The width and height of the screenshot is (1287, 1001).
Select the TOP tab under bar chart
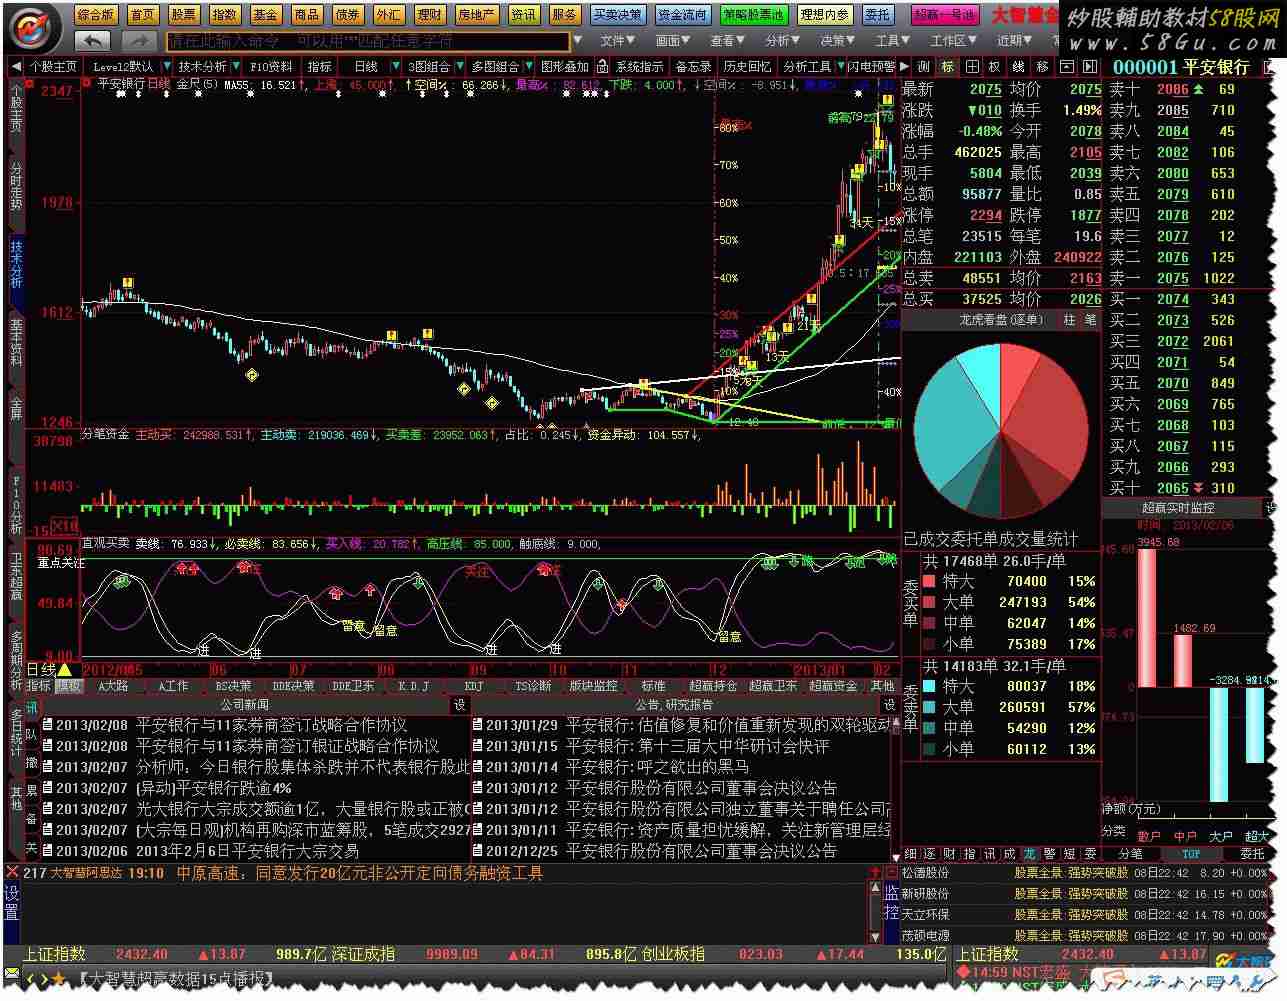pyautogui.click(x=1190, y=854)
